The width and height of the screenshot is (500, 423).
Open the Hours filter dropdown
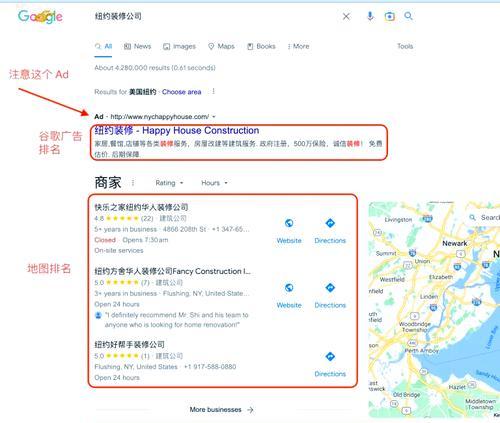point(214,183)
